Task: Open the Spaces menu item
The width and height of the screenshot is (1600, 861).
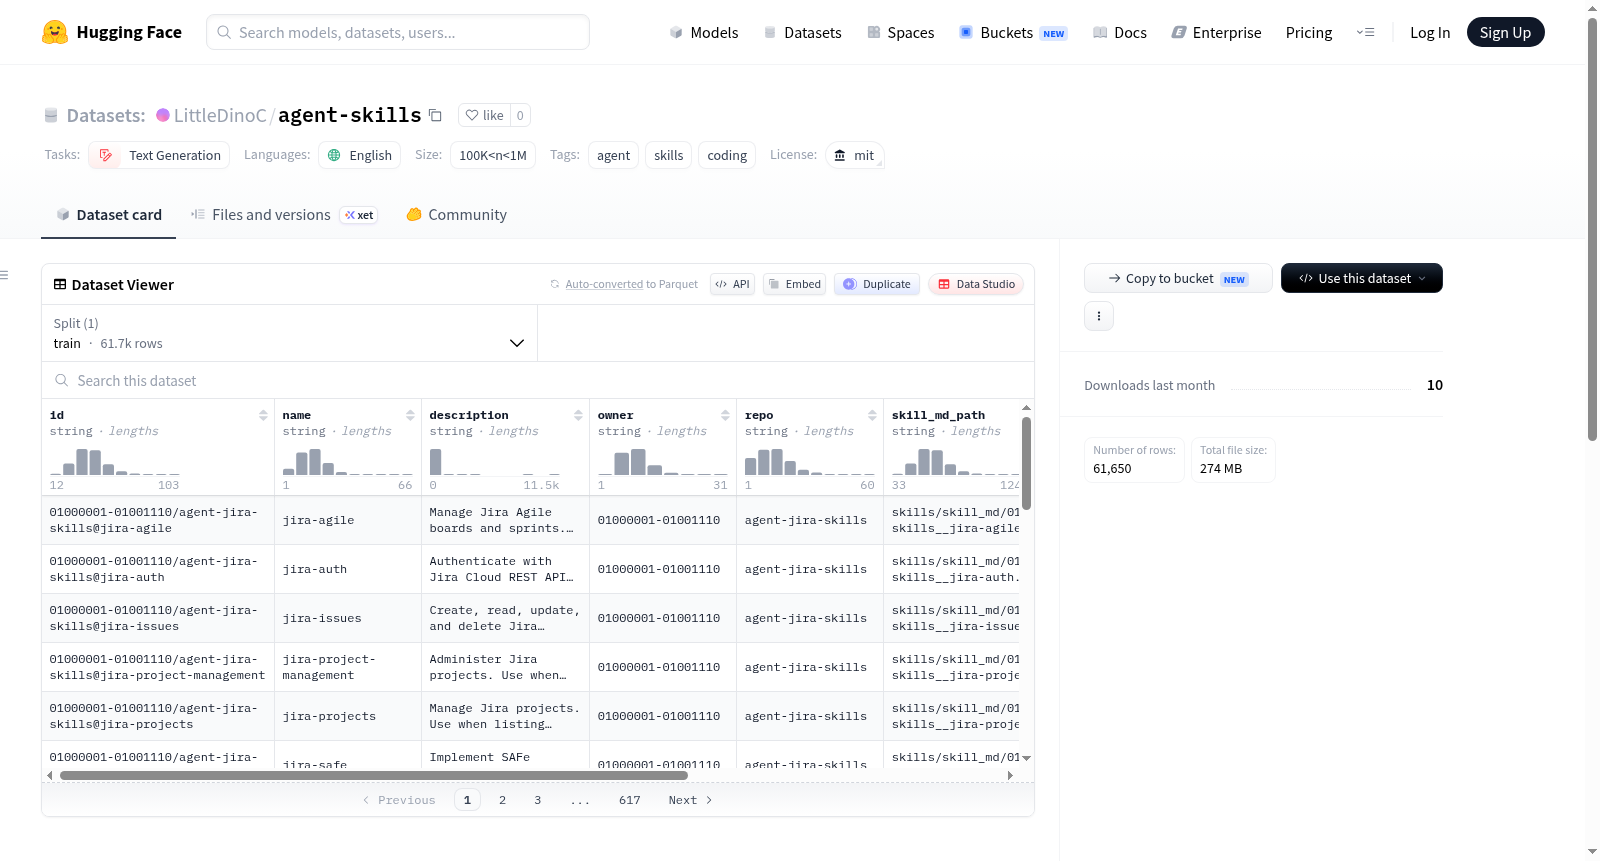Action: [901, 32]
